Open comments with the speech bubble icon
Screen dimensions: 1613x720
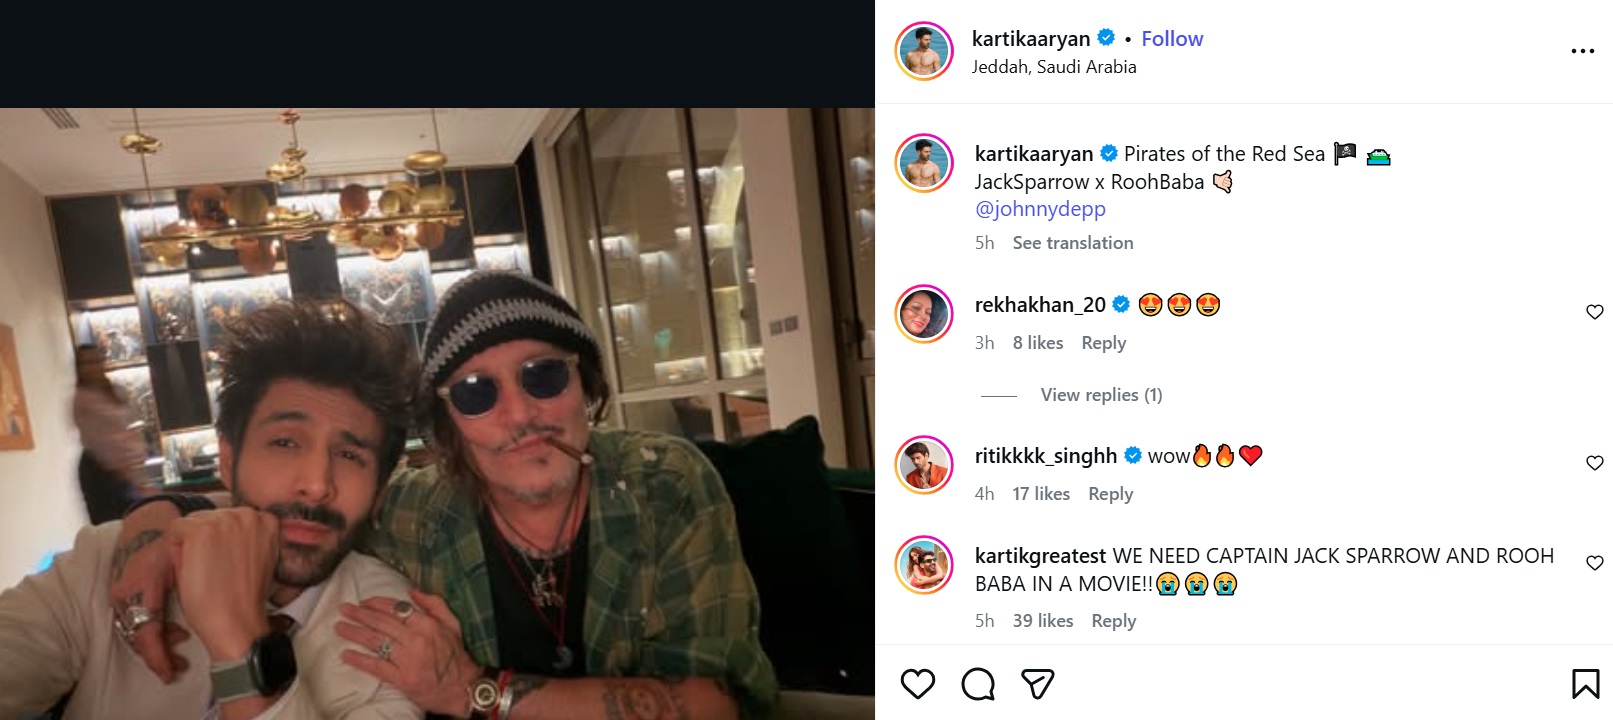(978, 684)
